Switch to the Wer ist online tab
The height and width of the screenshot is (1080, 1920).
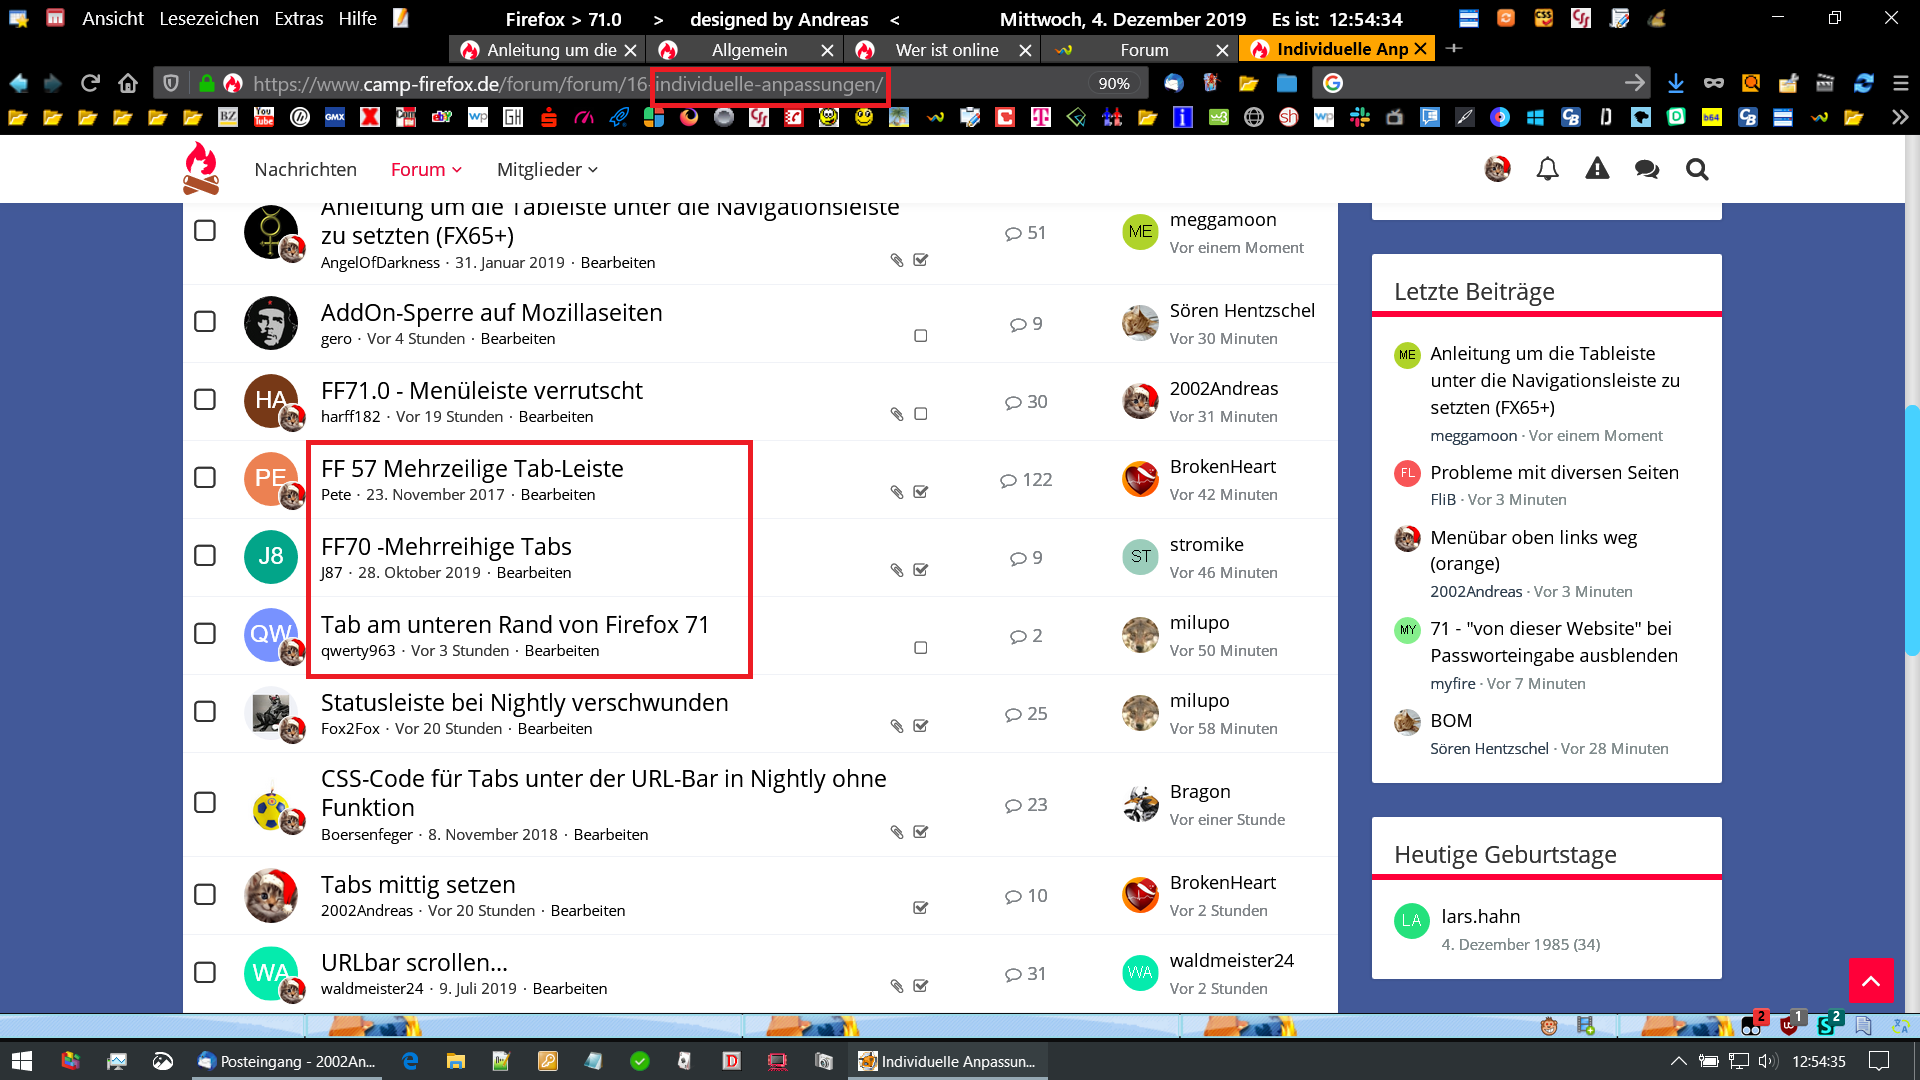946,49
